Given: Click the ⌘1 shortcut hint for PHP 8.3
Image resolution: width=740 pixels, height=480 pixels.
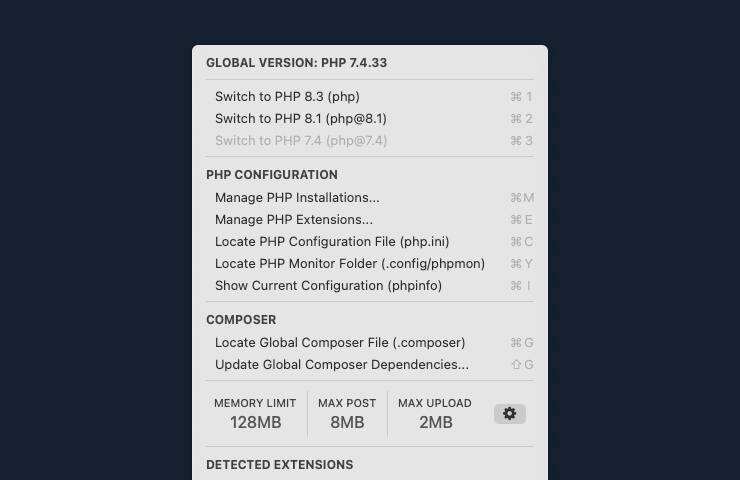Looking at the screenshot, I should coord(521,97).
